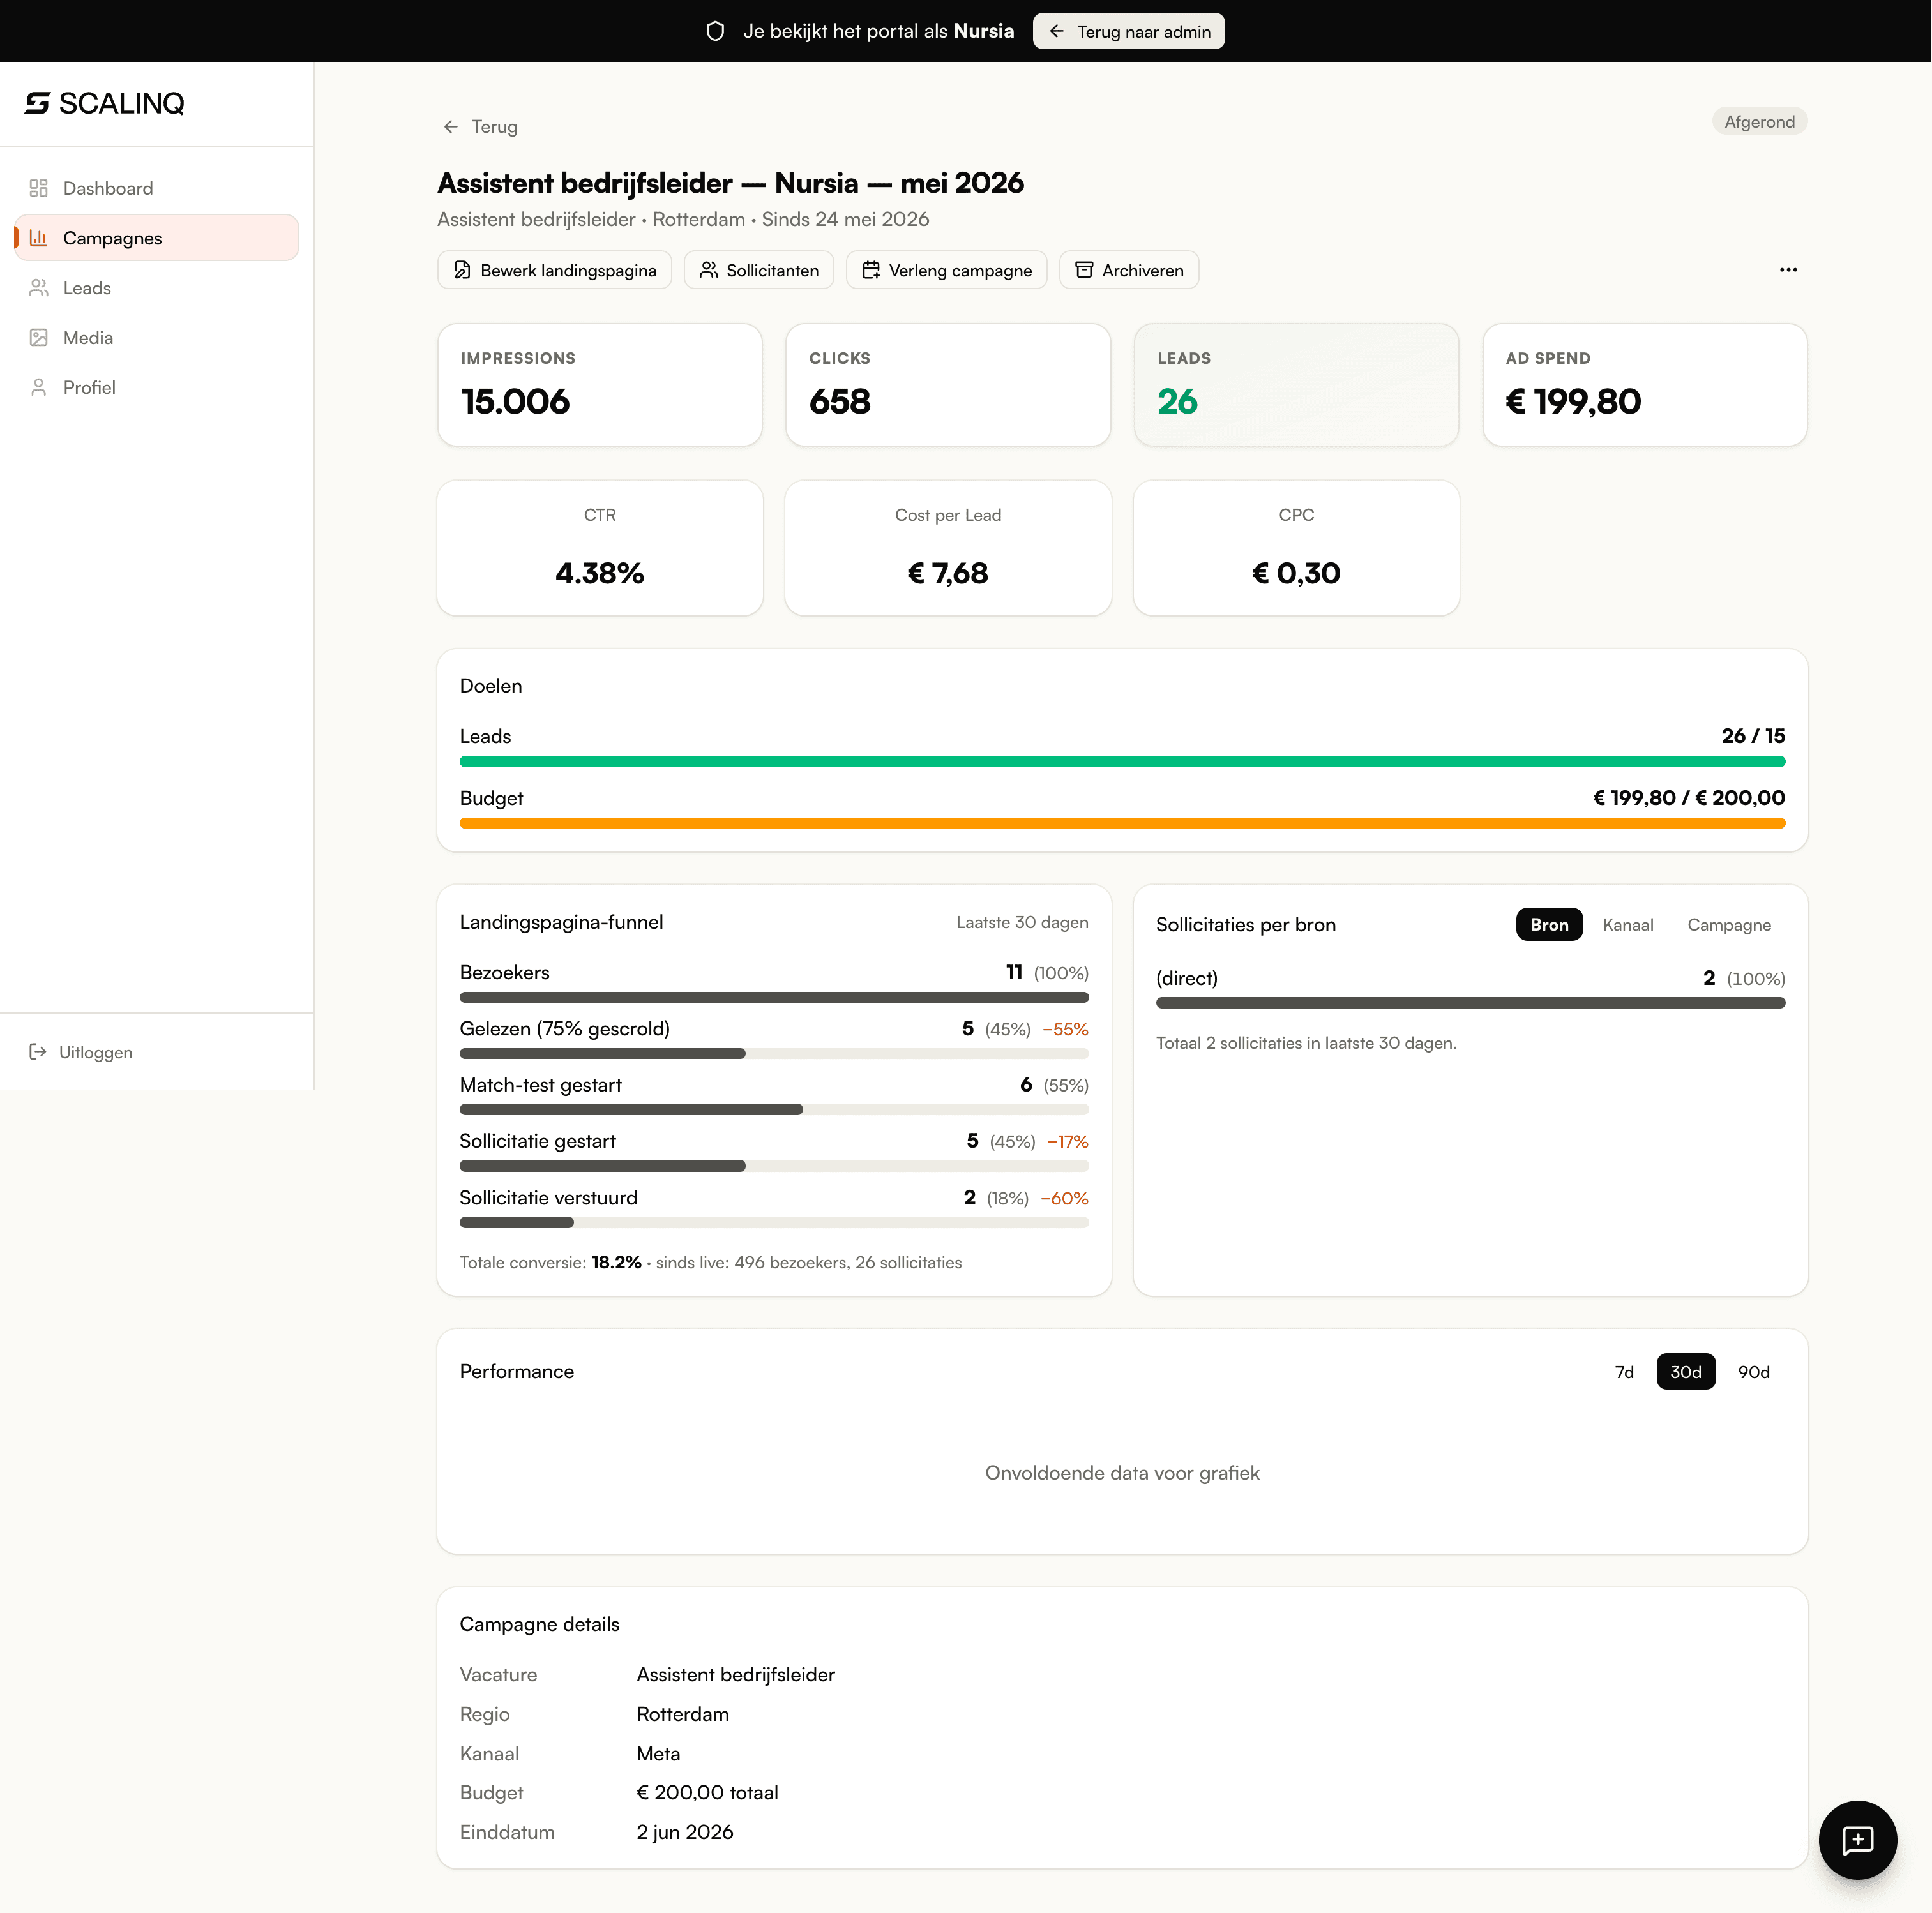This screenshot has width=1932, height=1913.
Task: Switch to the Campagne tab
Action: click(1729, 925)
